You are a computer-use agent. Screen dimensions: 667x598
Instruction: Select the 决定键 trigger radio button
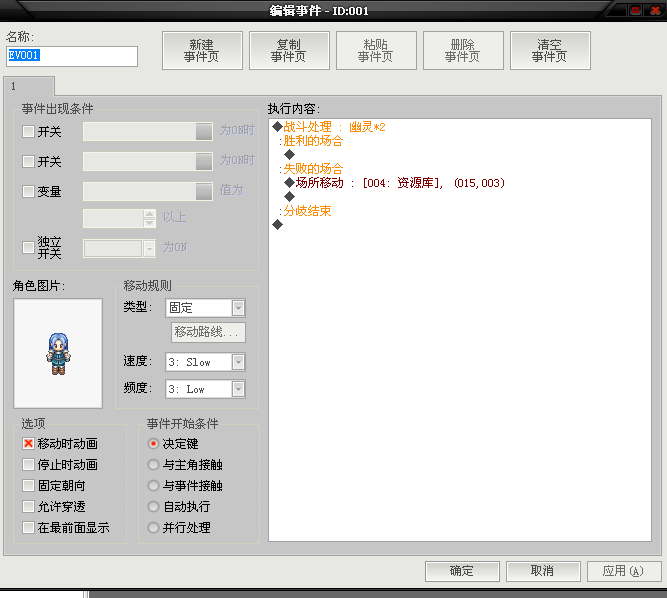coord(153,444)
